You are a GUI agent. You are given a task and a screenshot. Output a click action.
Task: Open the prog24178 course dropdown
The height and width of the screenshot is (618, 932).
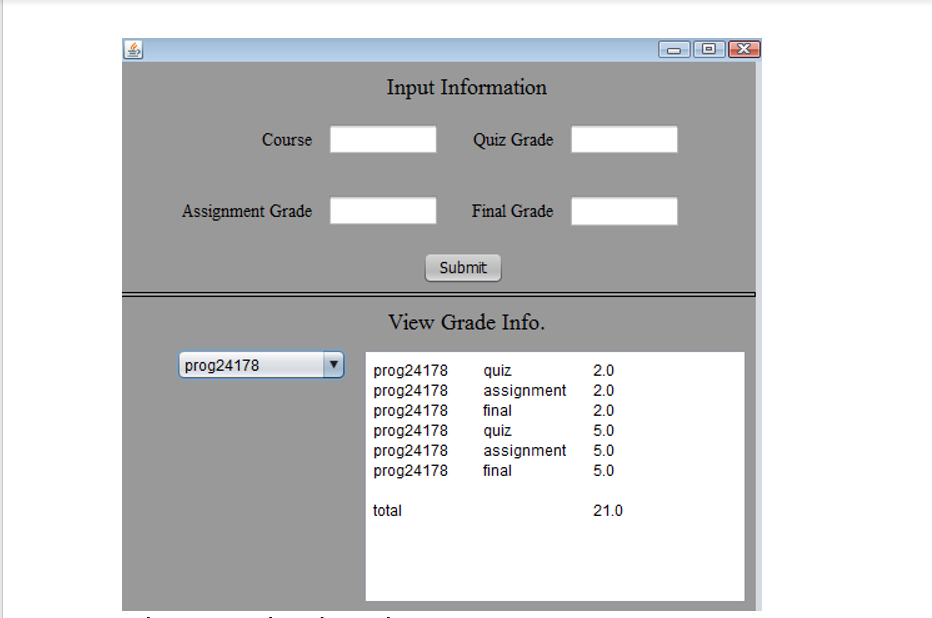tap(260, 365)
